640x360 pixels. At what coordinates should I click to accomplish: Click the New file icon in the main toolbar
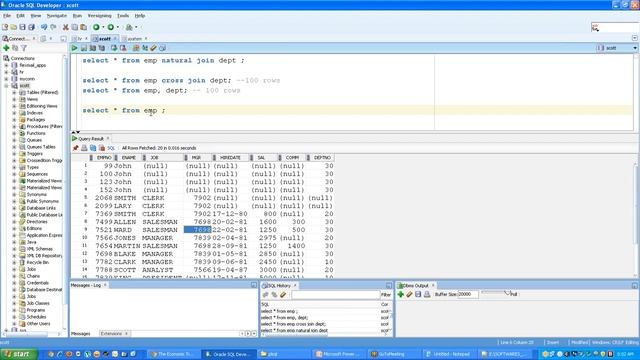click(5, 27)
